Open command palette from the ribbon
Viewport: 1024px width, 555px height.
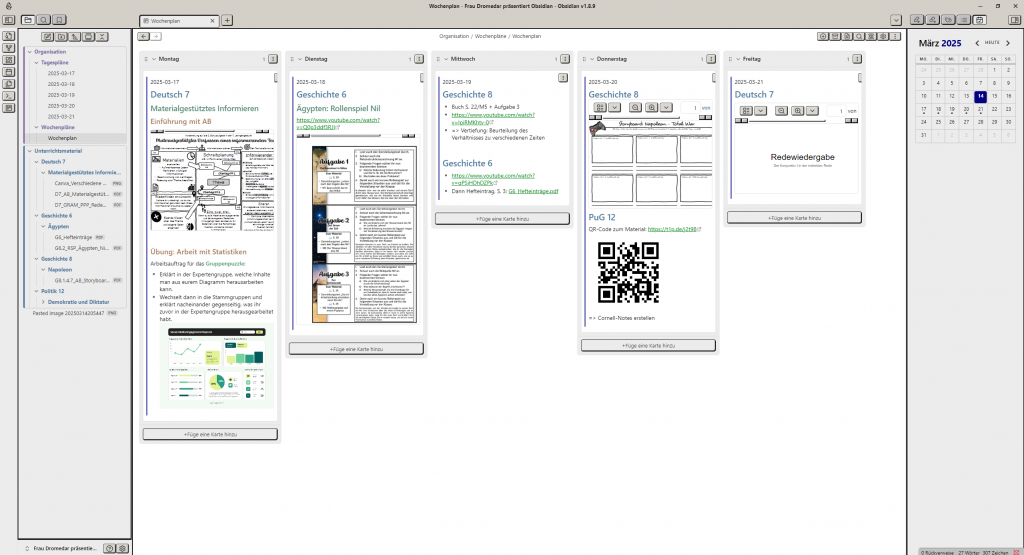(x=9, y=96)
